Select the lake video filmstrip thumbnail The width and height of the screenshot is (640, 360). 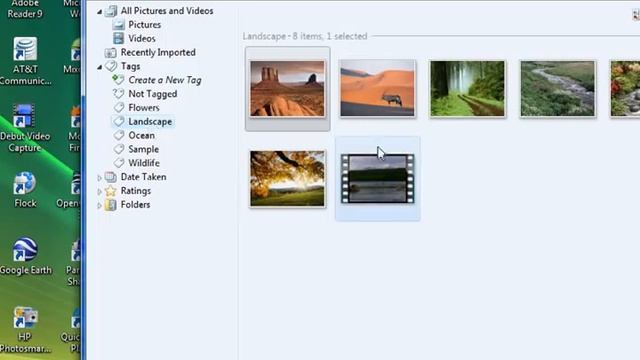(x=378, y=178)
